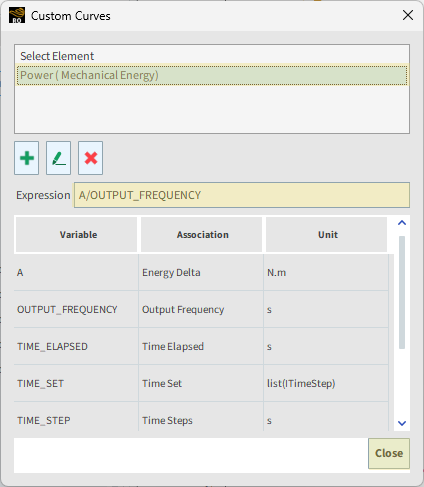Click the Expression input field

coord(242,195)
